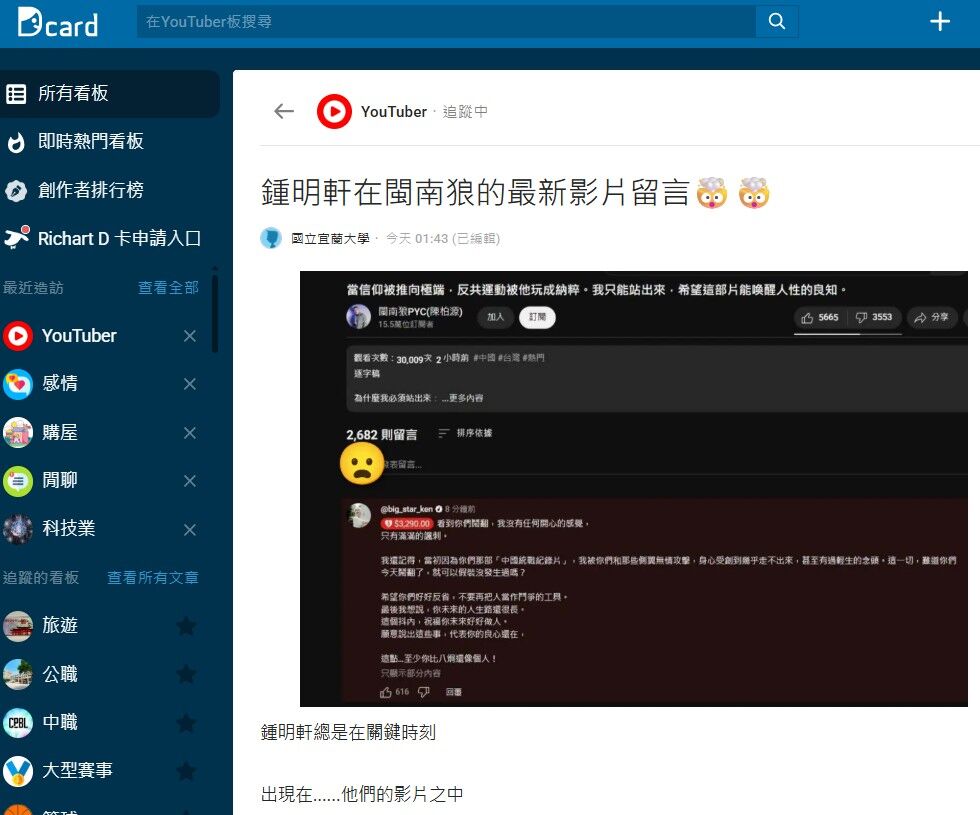Toggle the star for 旅遊 board
980x815 pixels.
click(x=186, y=626)
